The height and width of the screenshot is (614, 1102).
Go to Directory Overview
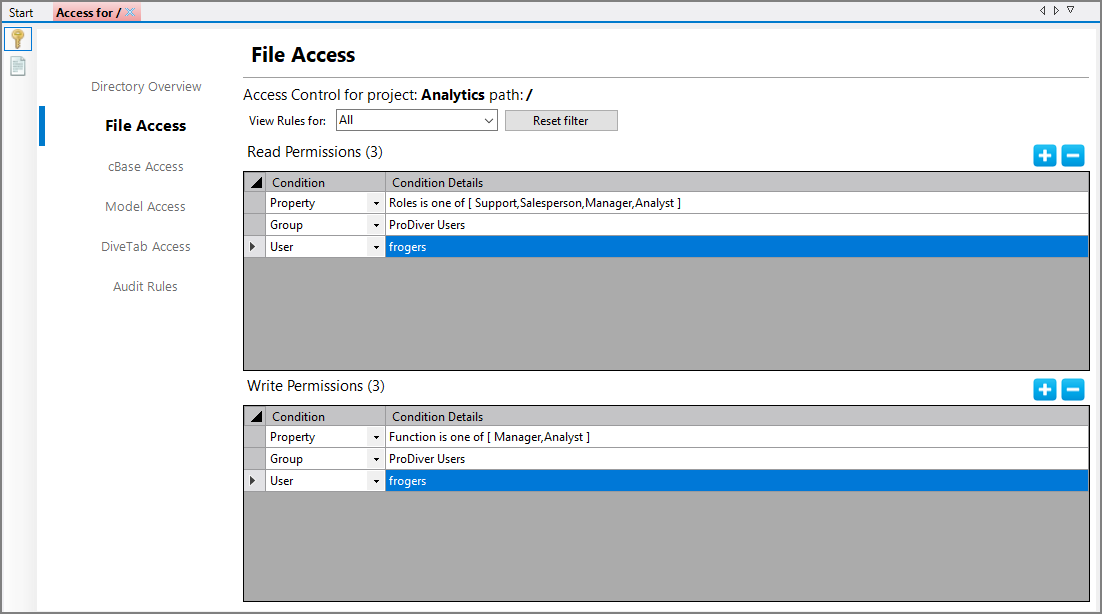(x=146, y=87)
